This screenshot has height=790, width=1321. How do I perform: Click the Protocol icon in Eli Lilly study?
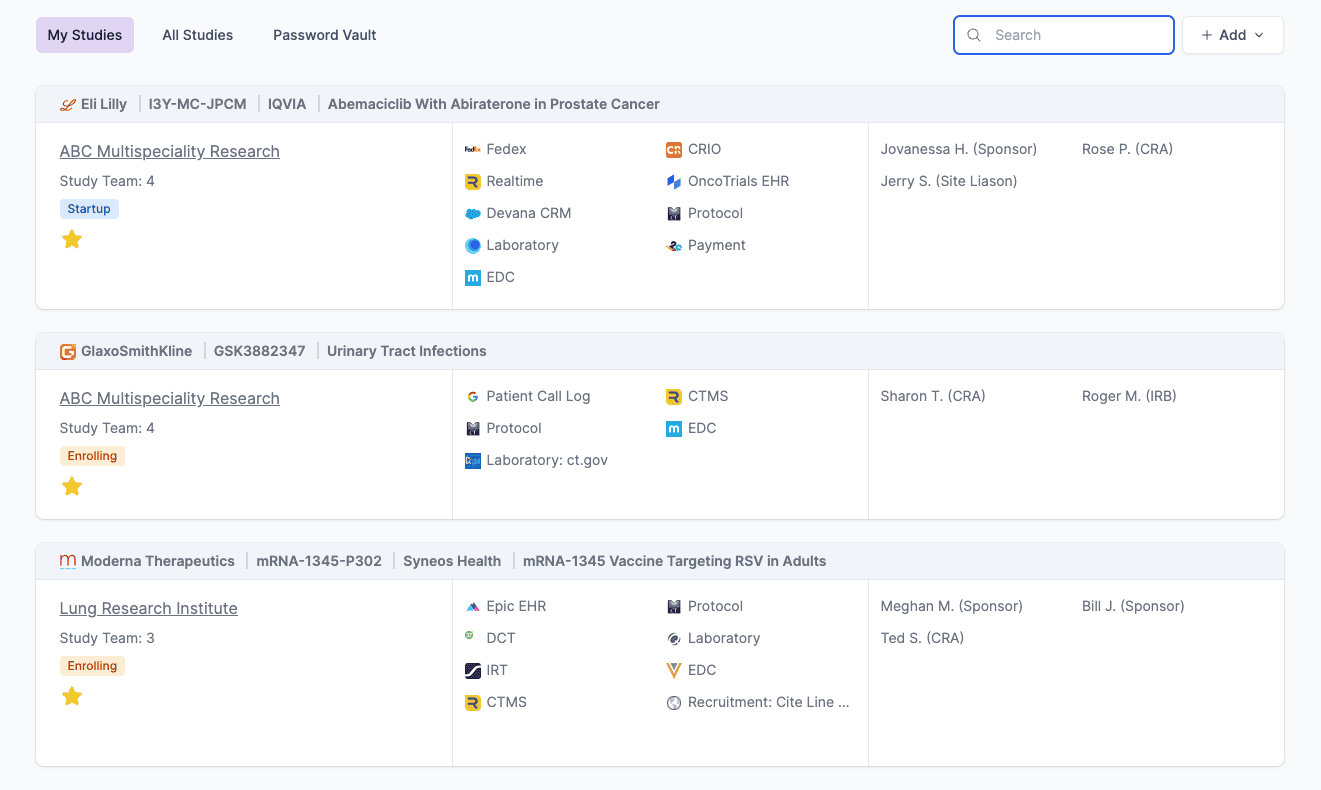(674, 213)
